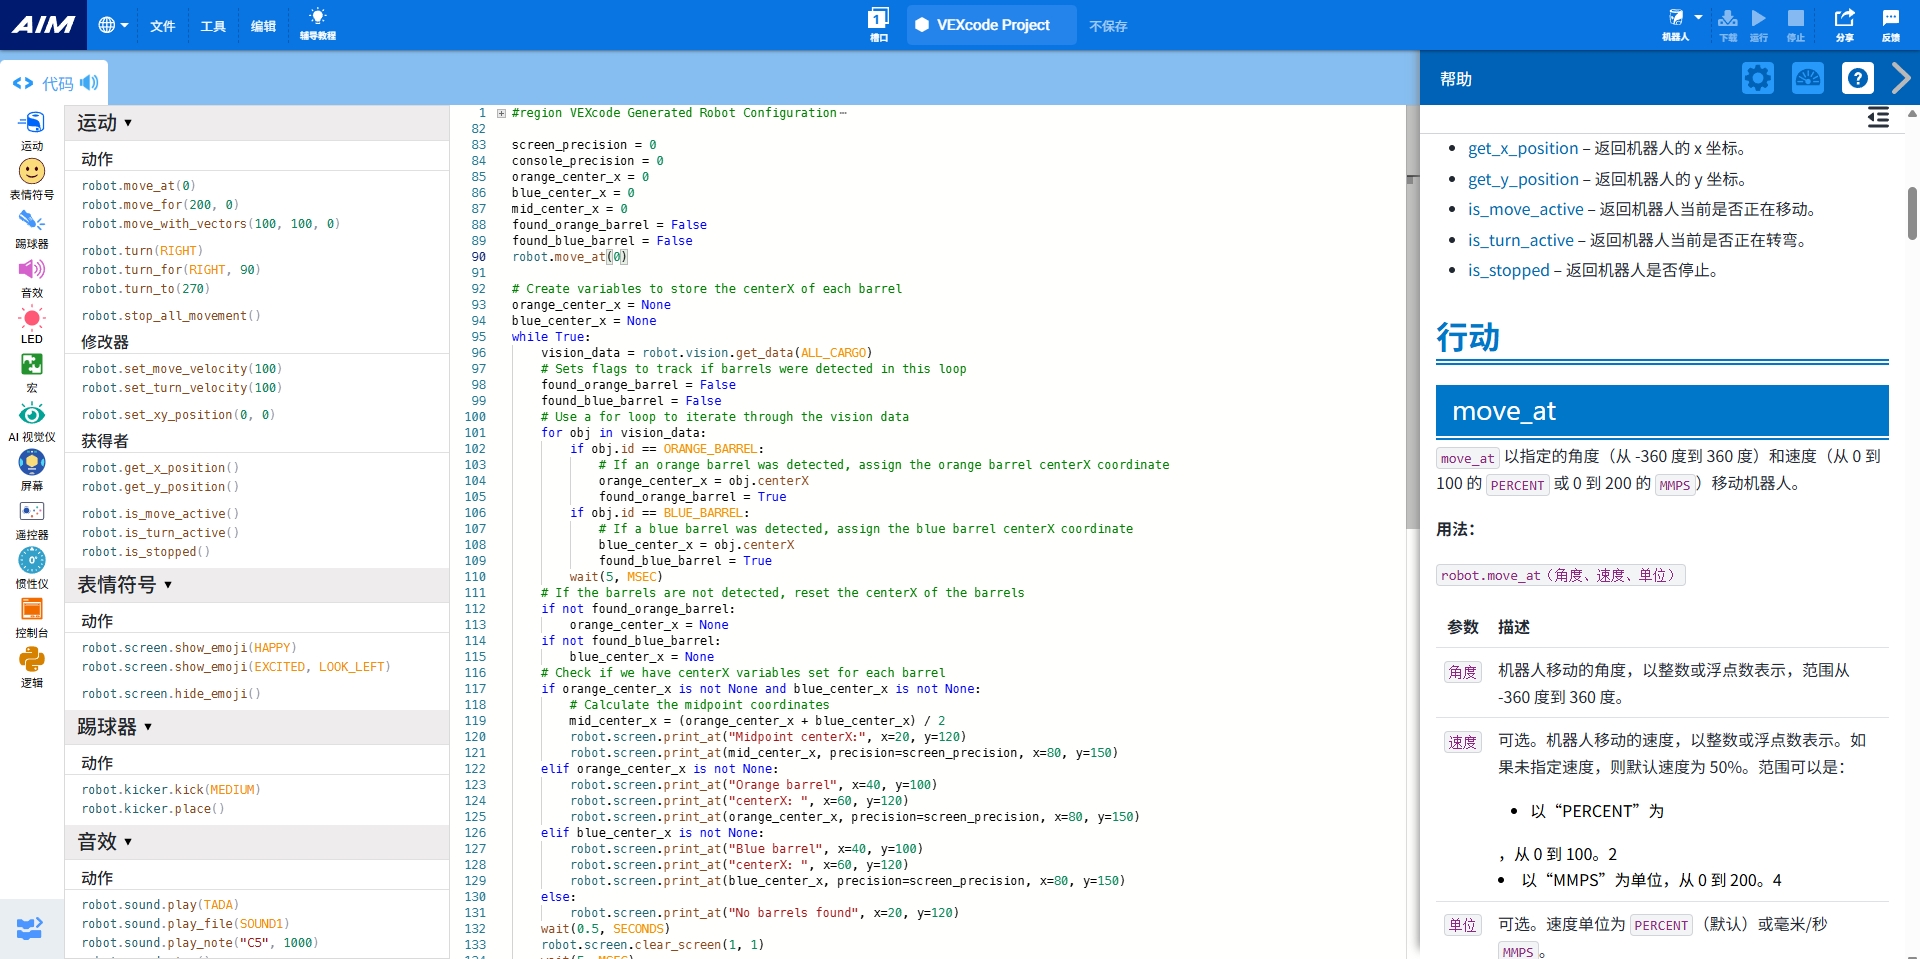Select the 踢球器 kicker category icon
This screenshot has width=1920, height=959.
(32, 229)
